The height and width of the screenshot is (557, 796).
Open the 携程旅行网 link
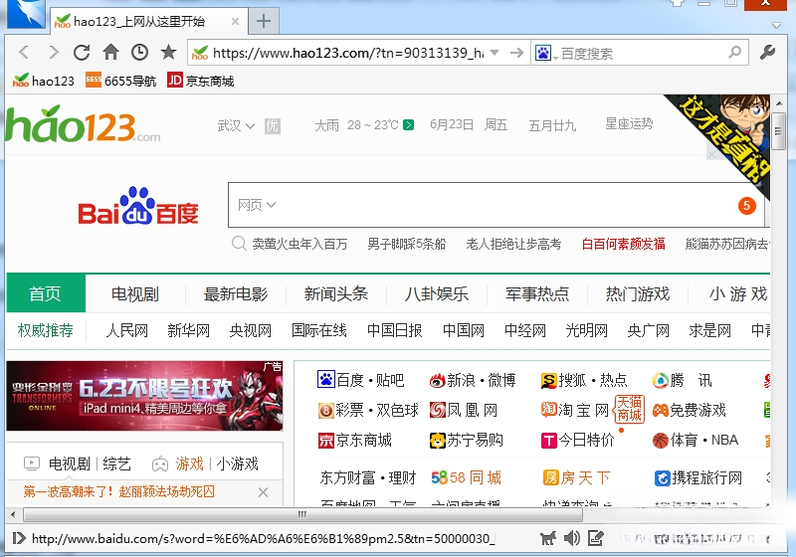point(698,478)
